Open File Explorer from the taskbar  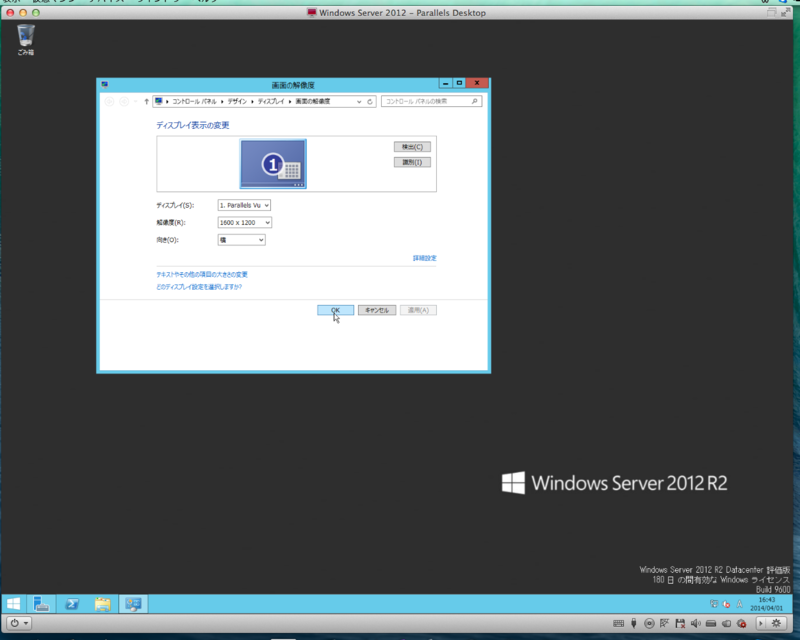[103, 604]
